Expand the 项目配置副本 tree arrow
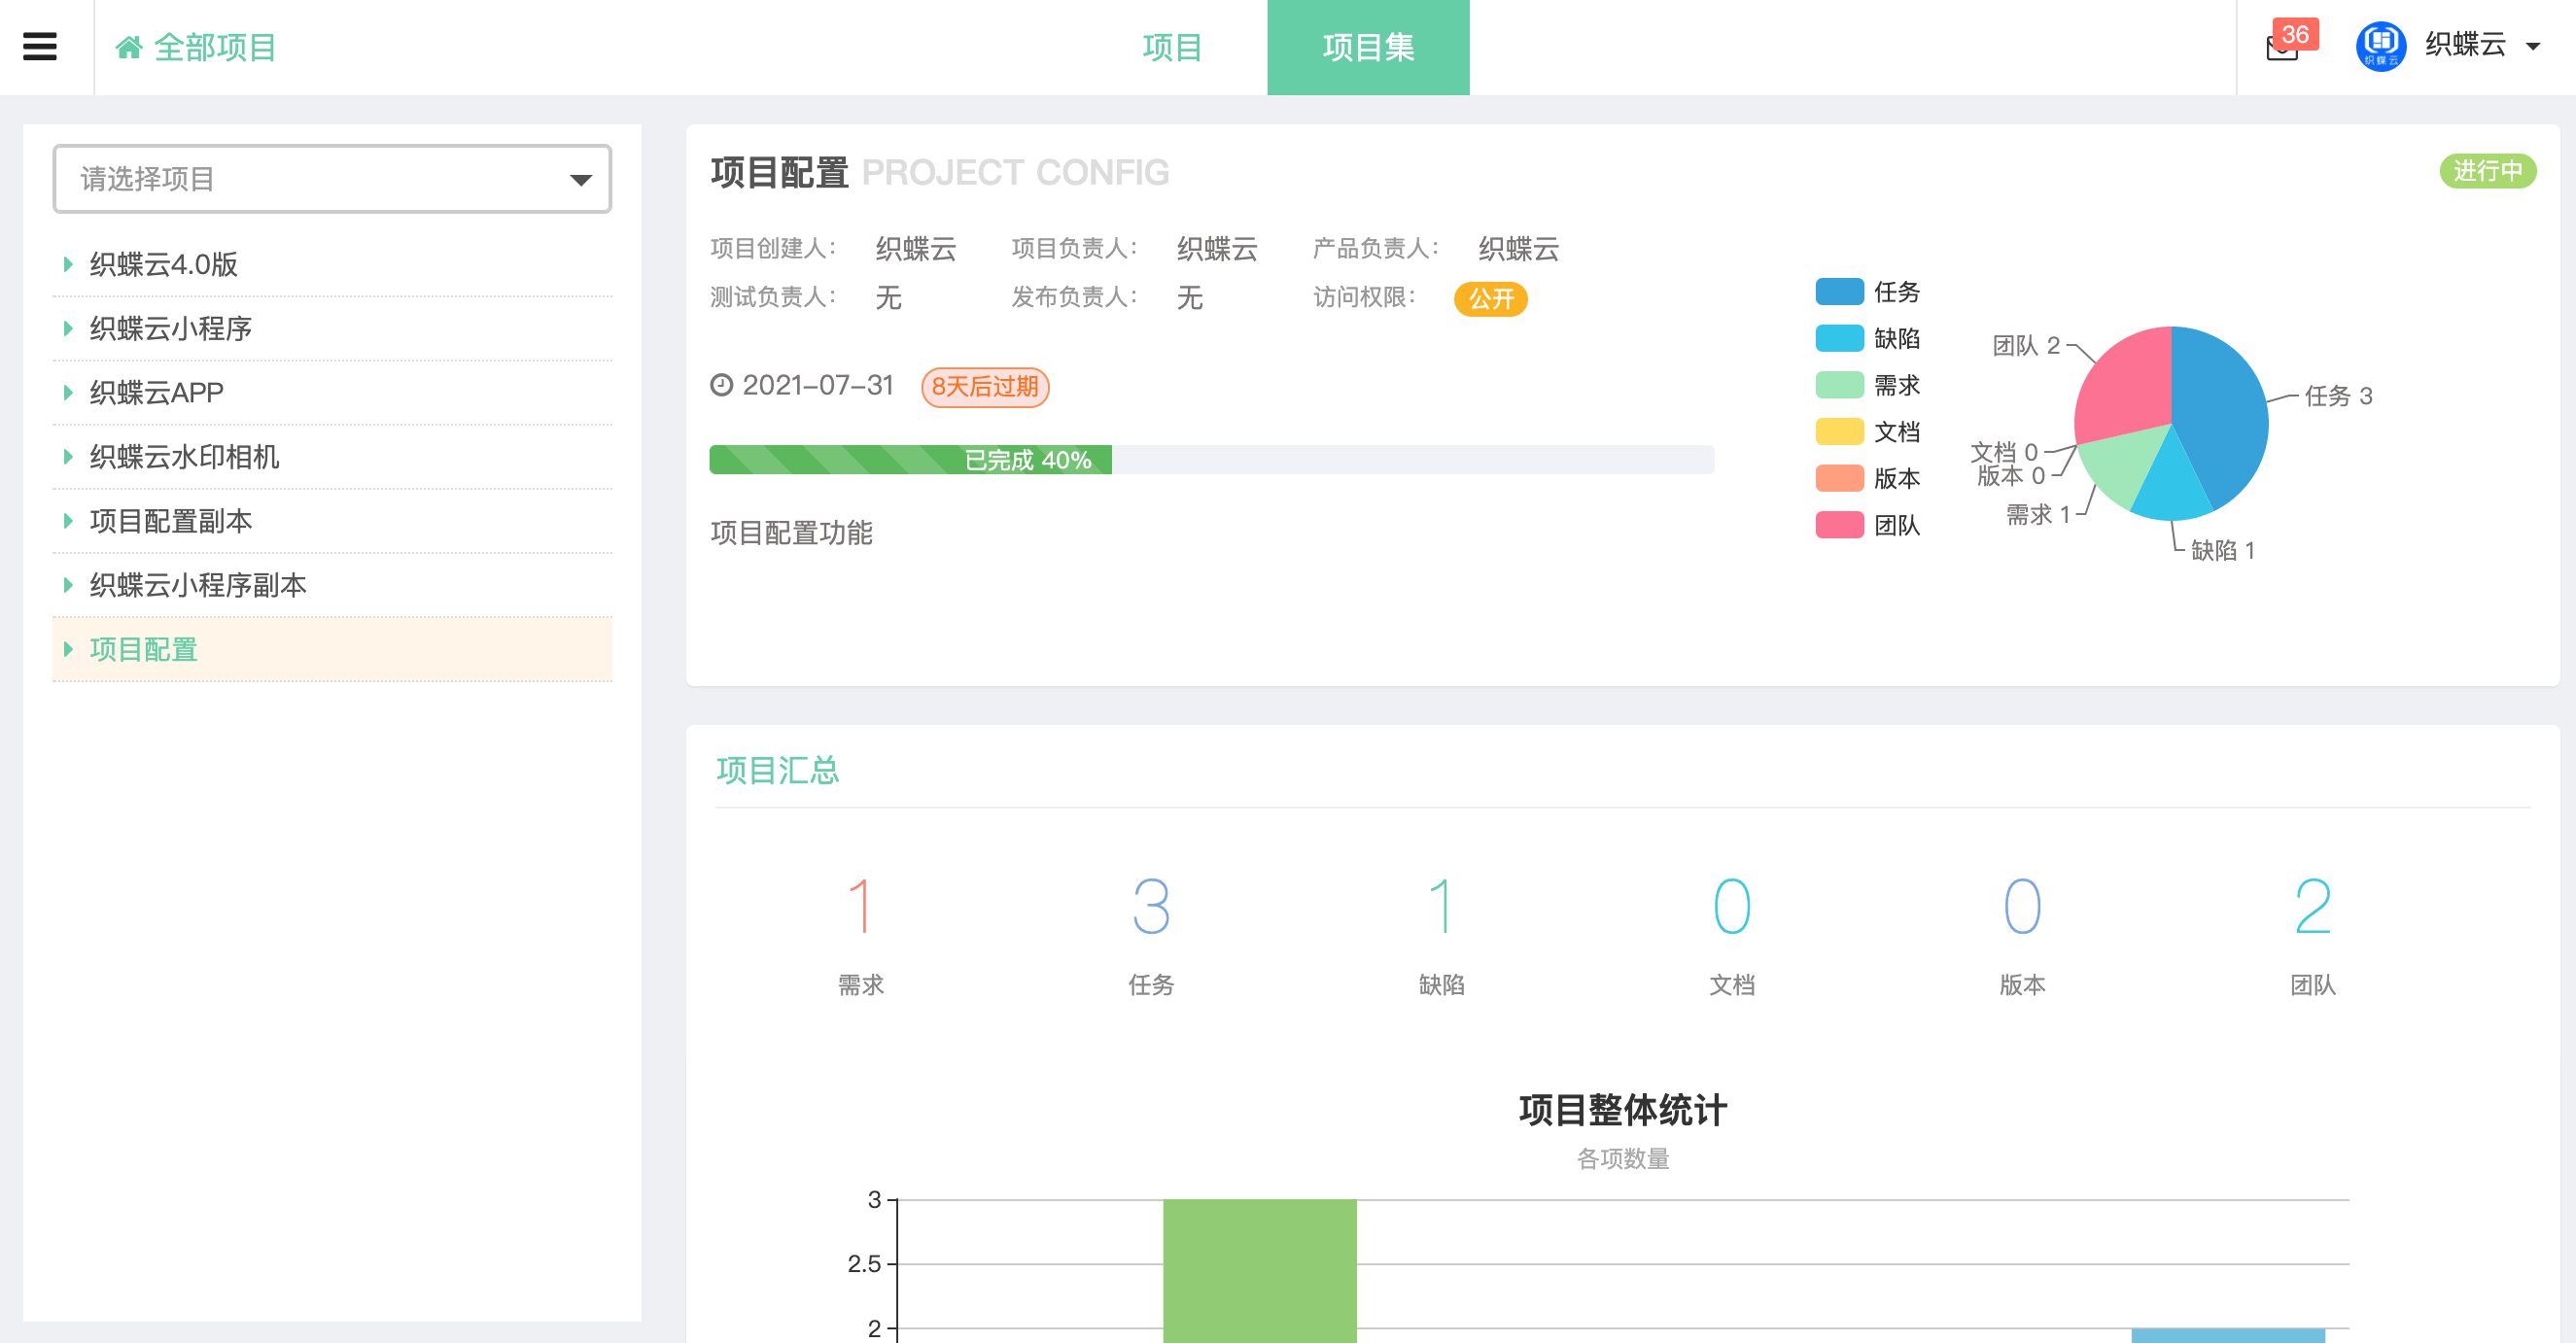Viewport: 2576px width, 1343px height. 68,520
